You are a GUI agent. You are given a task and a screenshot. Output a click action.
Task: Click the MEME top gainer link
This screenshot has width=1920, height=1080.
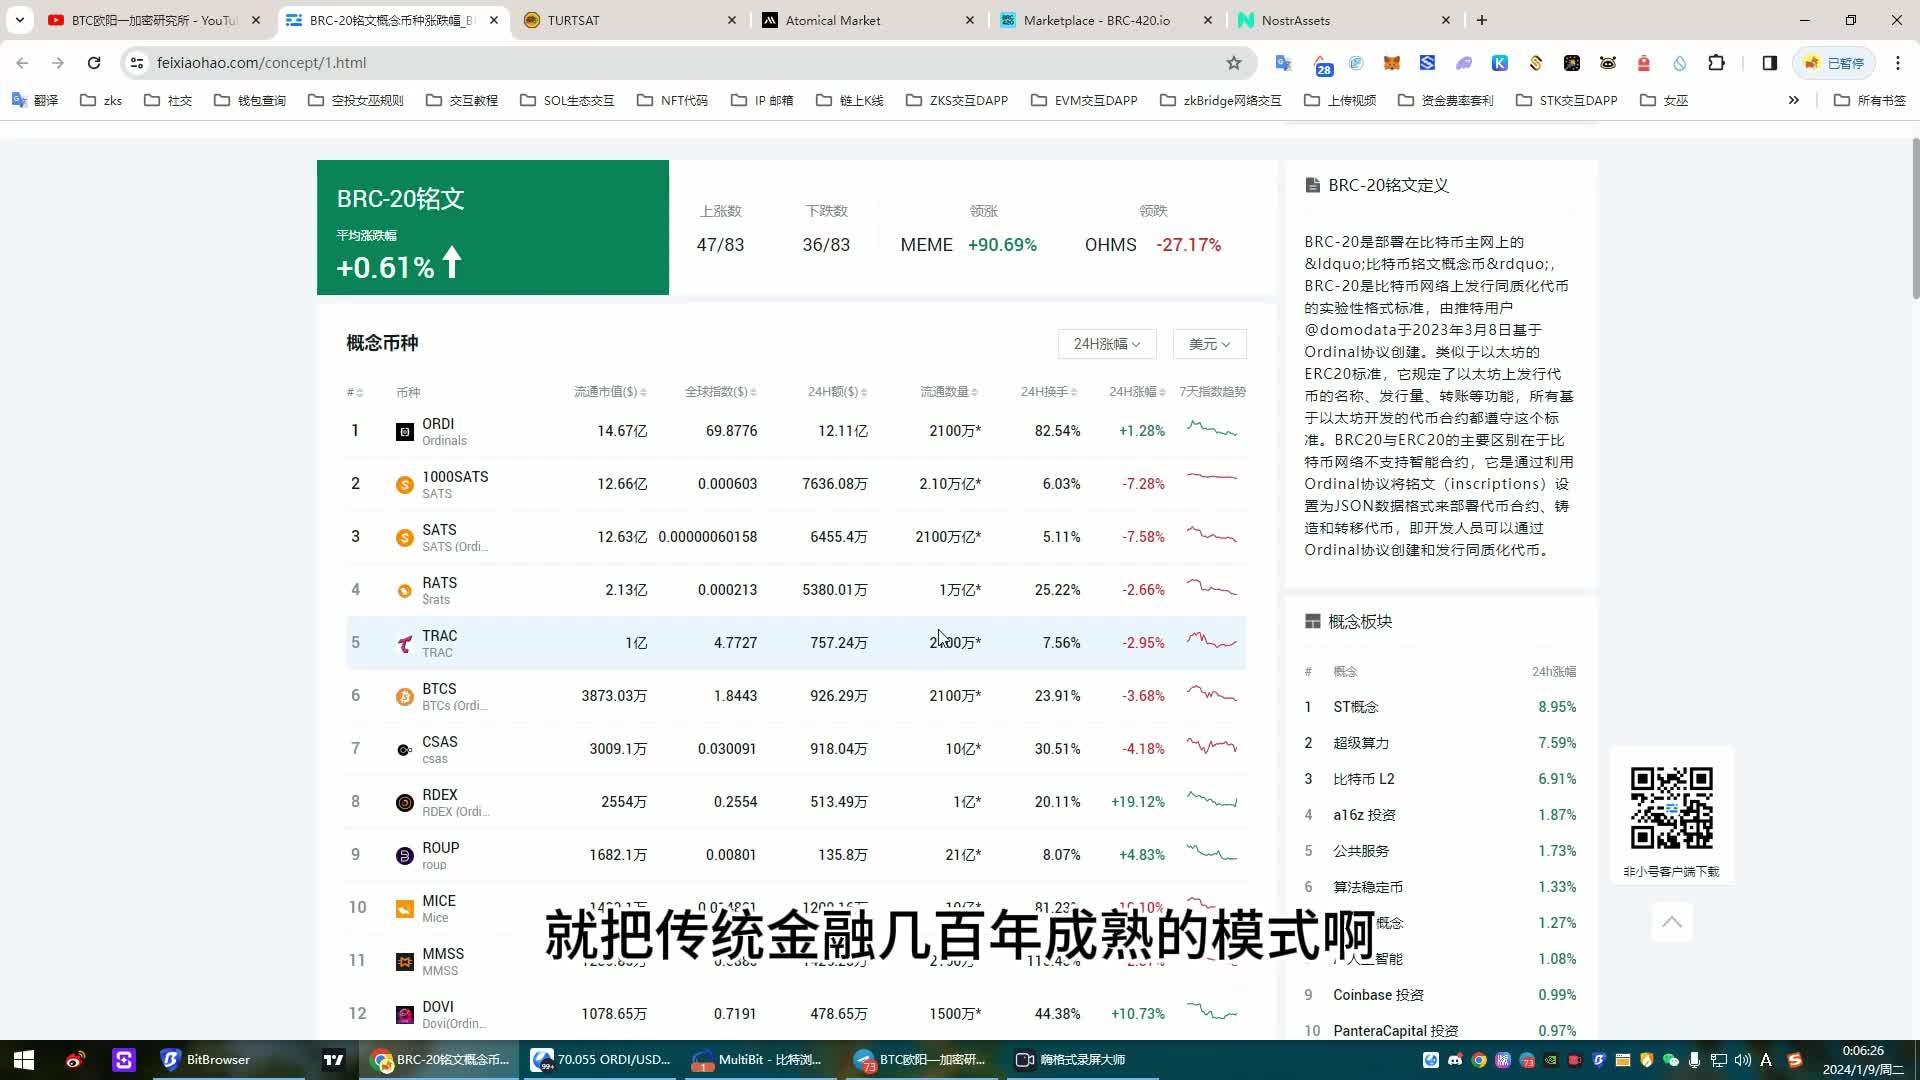pyautogui.click(x=926, y=244)
